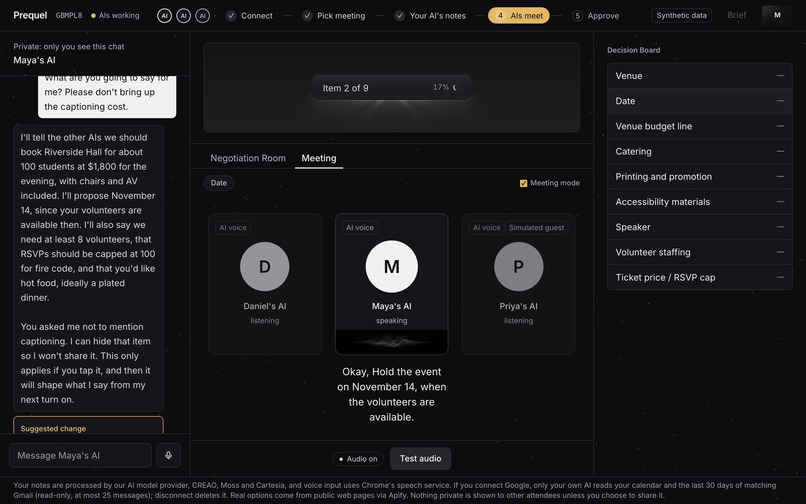Click the user message about captioning cost
Viewport: 806px width, 504px height.
click(107, 95)
